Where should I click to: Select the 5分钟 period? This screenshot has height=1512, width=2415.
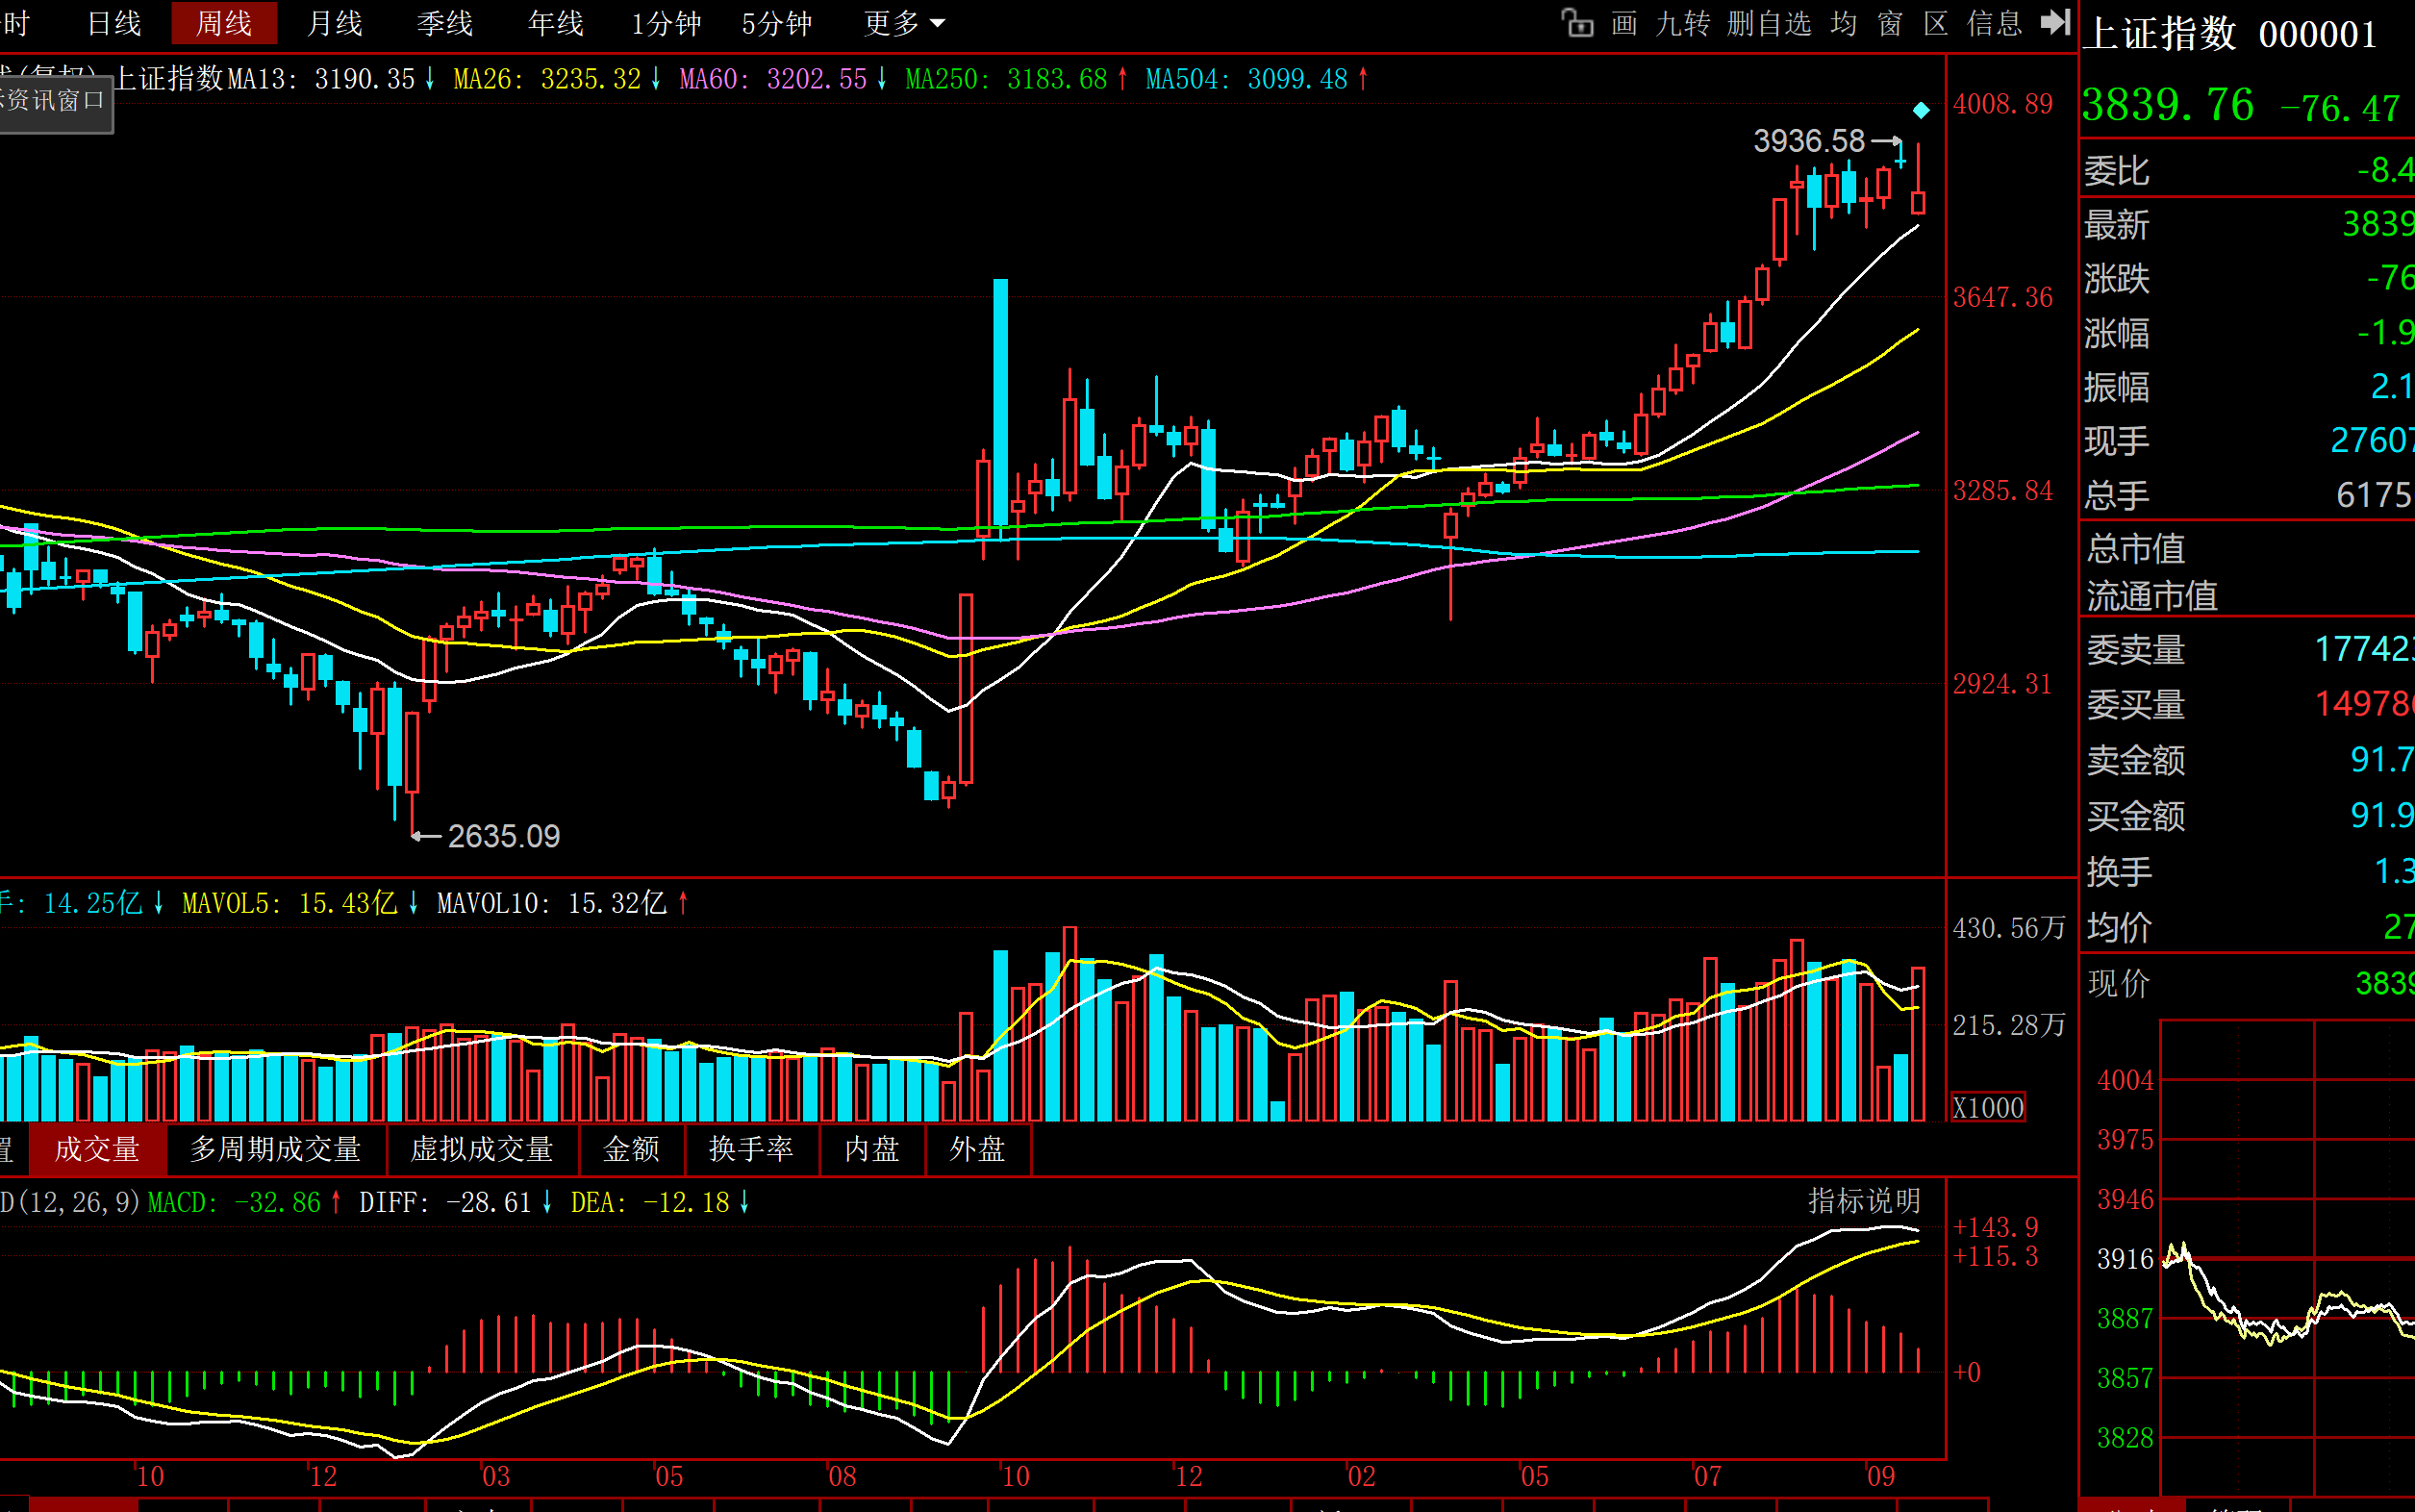(776, 23)
